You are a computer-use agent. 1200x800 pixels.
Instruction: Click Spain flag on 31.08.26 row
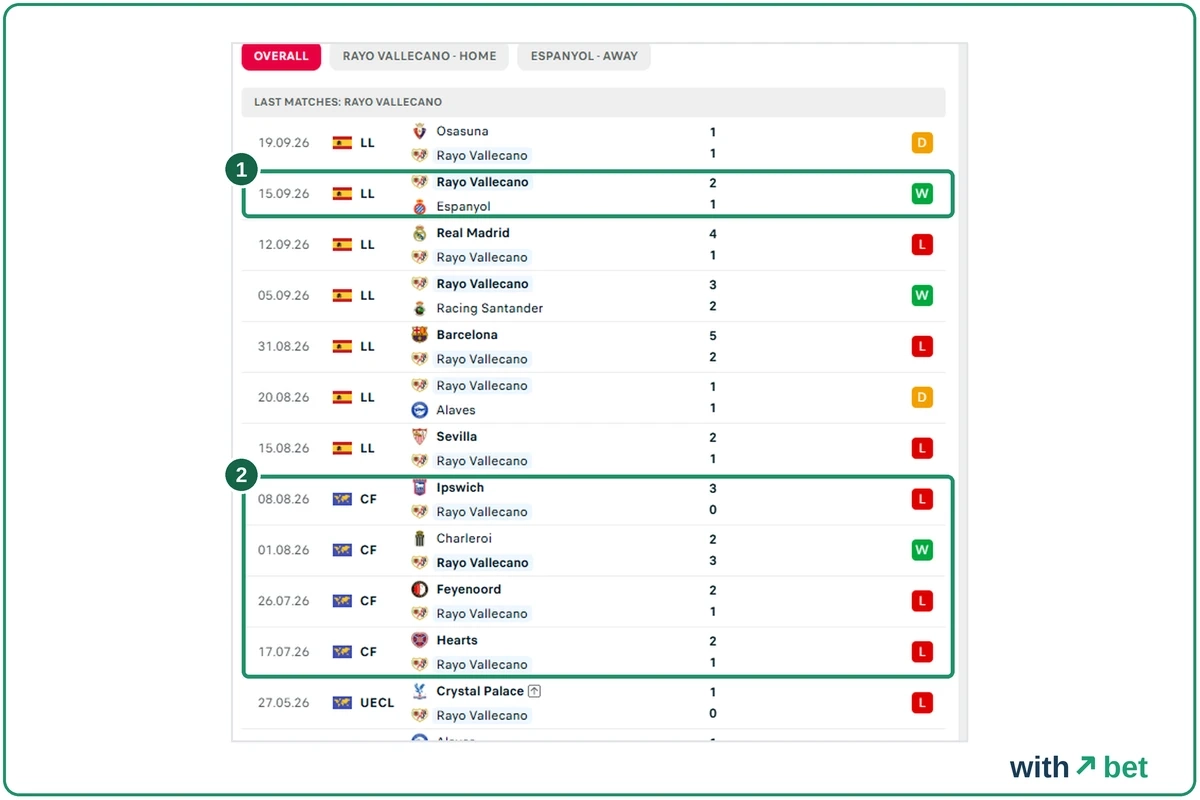tap(342, 347)
